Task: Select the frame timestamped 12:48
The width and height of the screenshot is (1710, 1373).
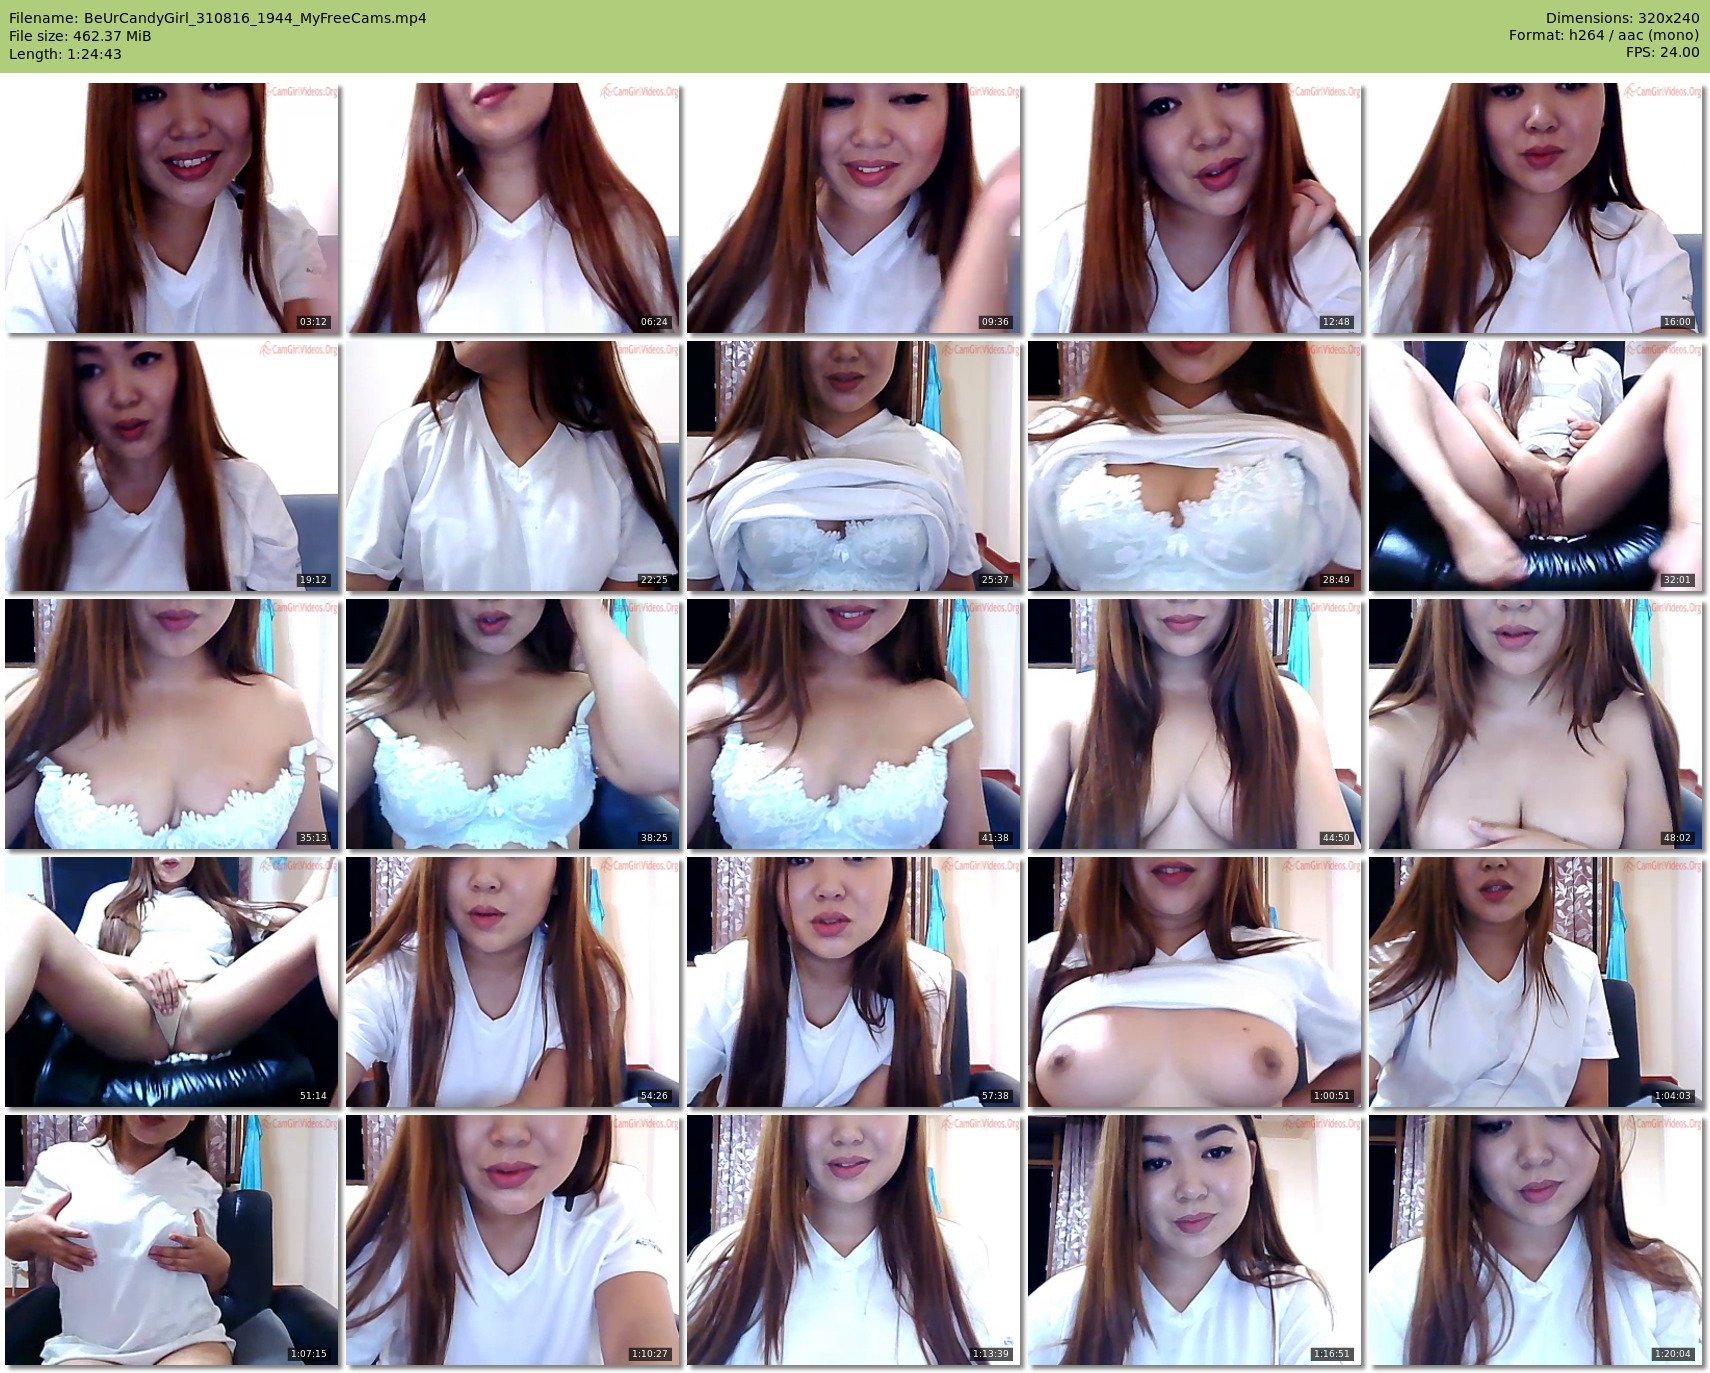Action: click(x=1195, y=208)
